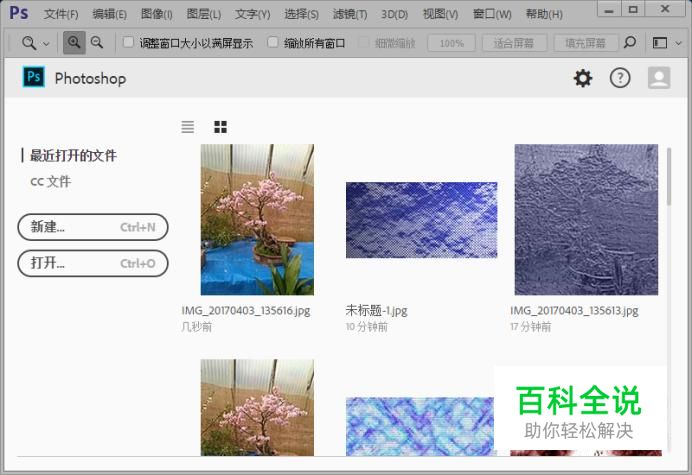Select the Zoom Out magnifier mode

pos(97,43)
